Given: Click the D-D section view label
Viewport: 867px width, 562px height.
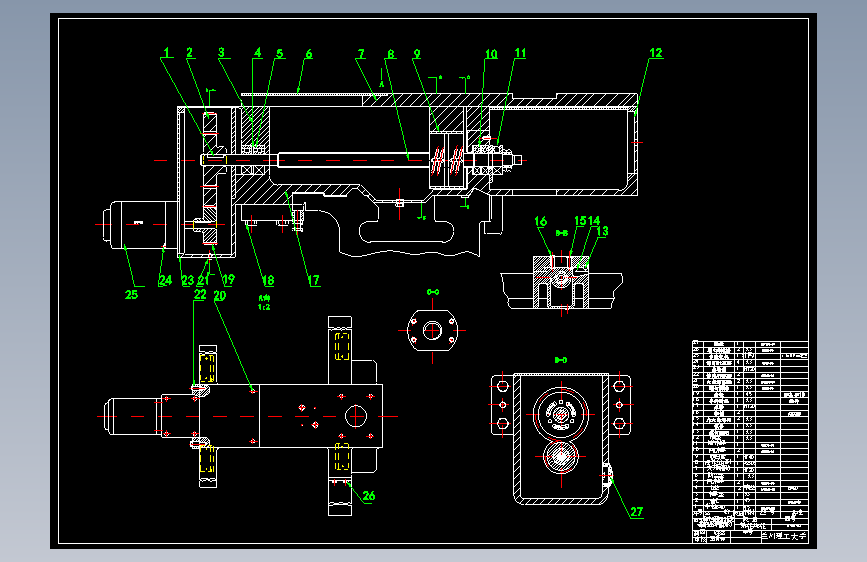Looking at the screenshot, I should [561, 360].
